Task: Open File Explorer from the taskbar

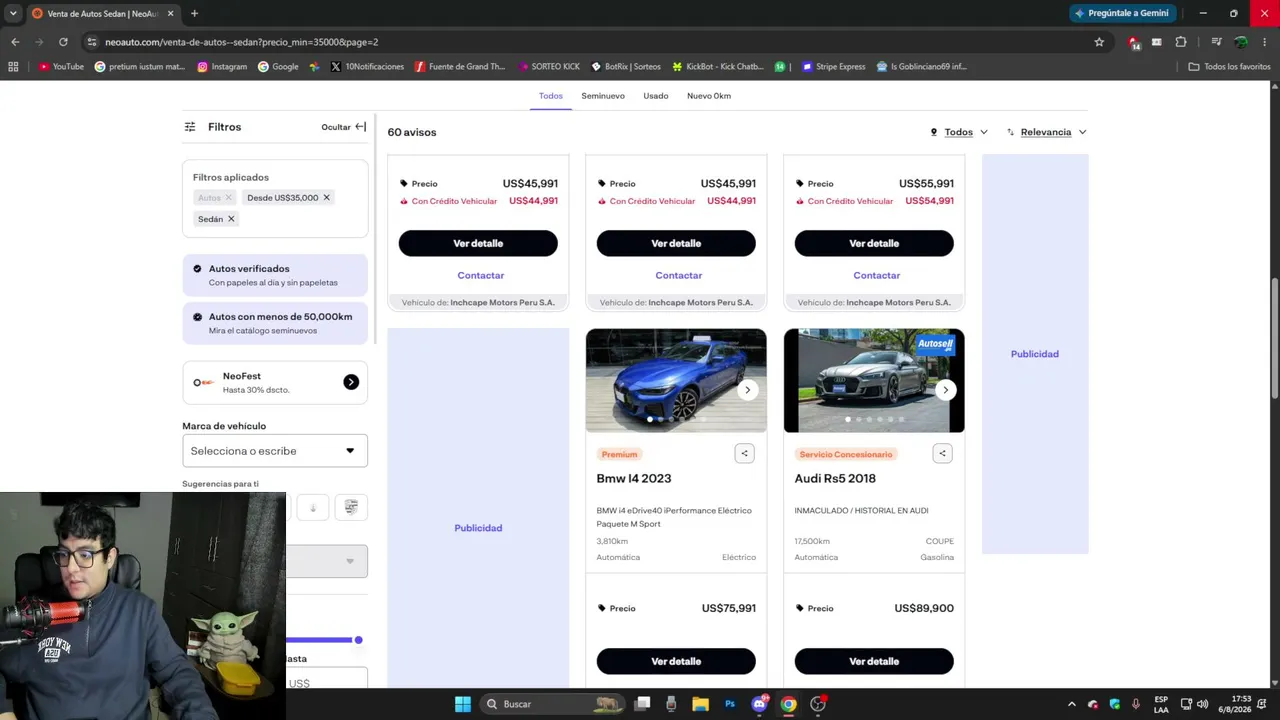Action: click(x=700, y=704)
